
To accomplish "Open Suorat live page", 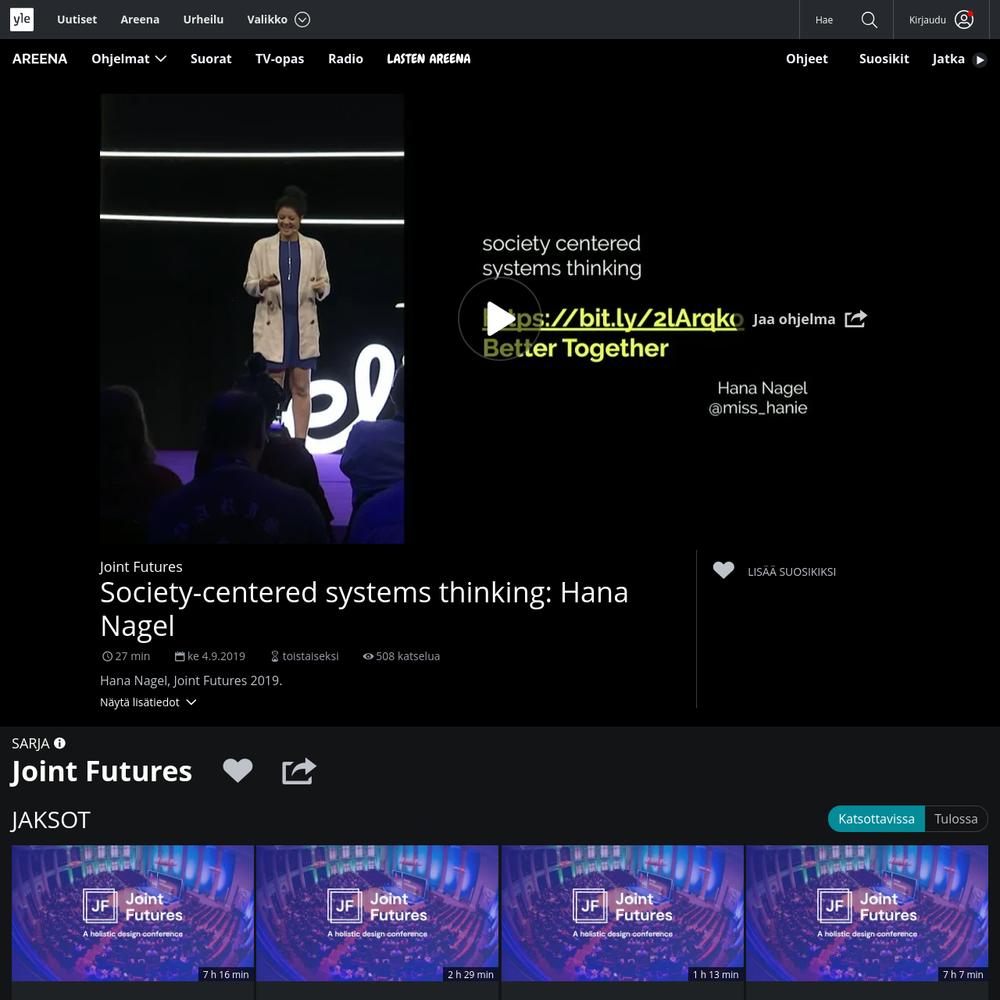I will [x=210, y=59].
